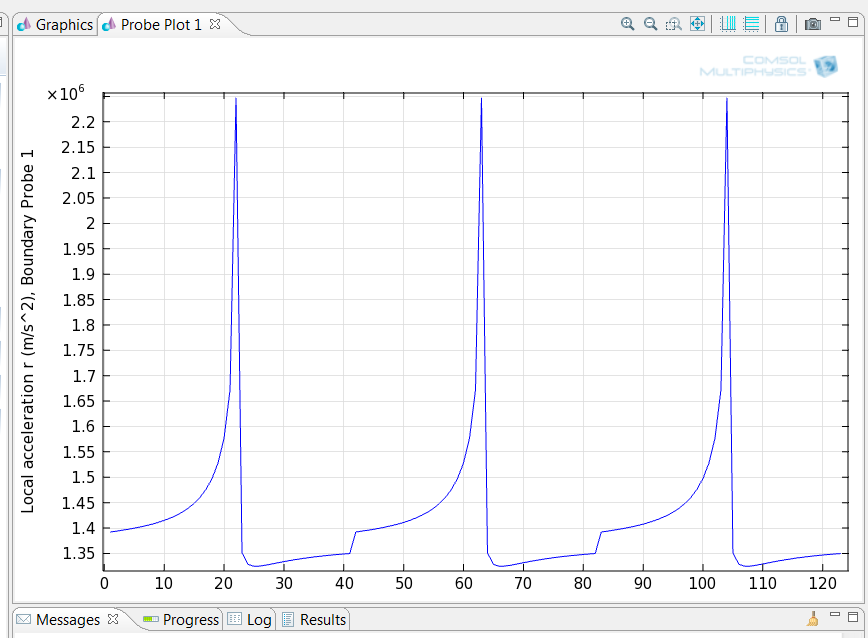The width and height of the screenshot is (868, 638).
Task: Switch to the Graphics tab
Action: pyautogui.click(x=56, y=25)
